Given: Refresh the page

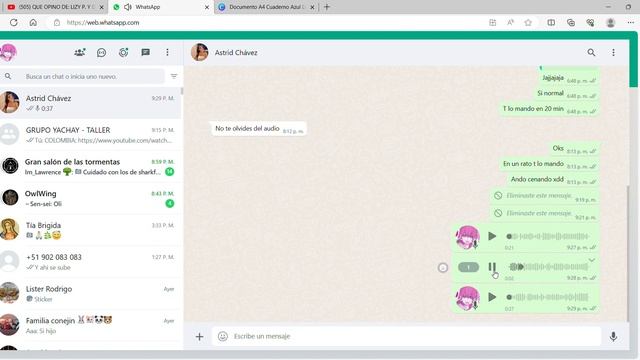Looking at the screenshot, I should (13, 22).
